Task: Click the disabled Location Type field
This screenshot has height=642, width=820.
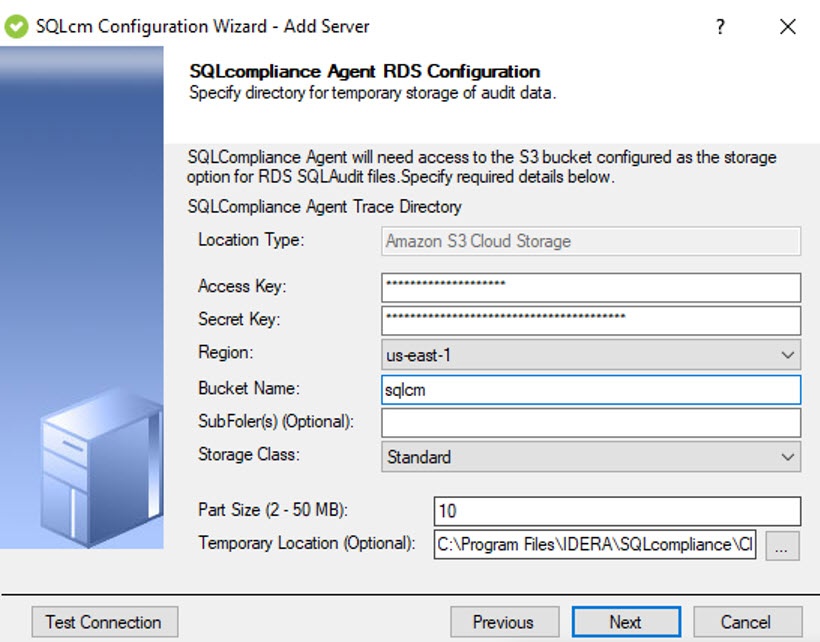Action: (591, 240)
